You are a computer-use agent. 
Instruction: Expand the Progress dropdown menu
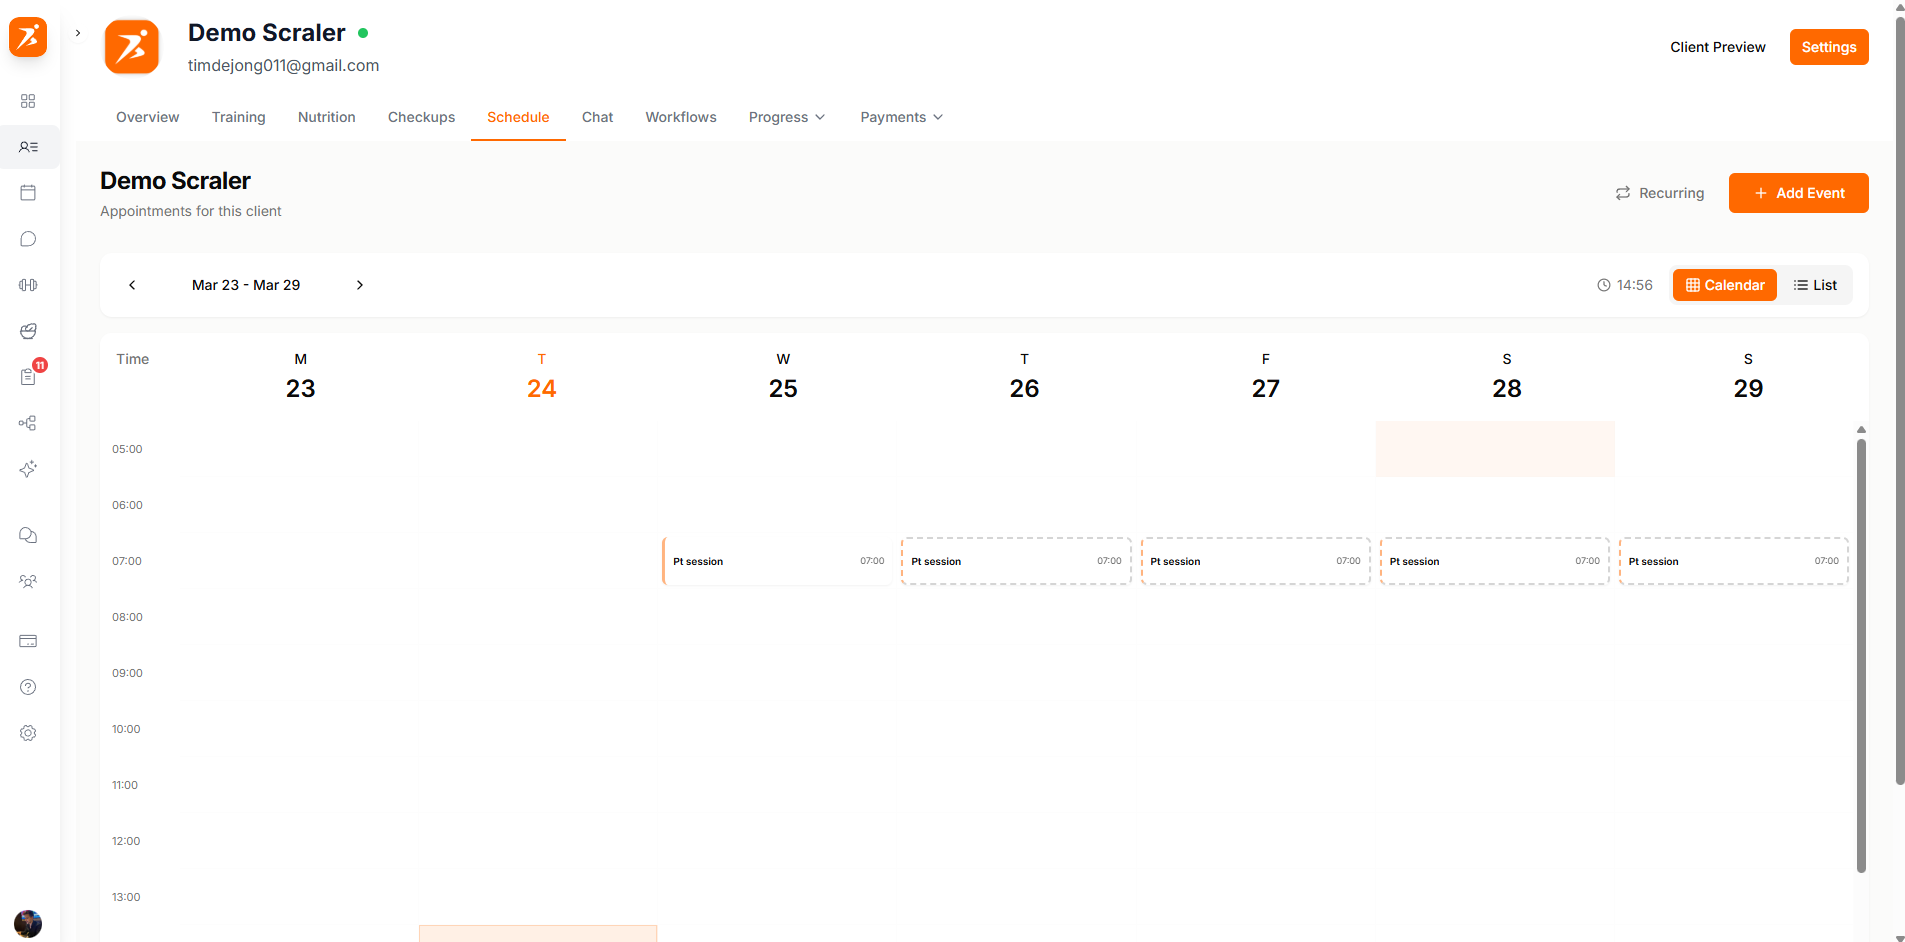(x=787, y=117)
